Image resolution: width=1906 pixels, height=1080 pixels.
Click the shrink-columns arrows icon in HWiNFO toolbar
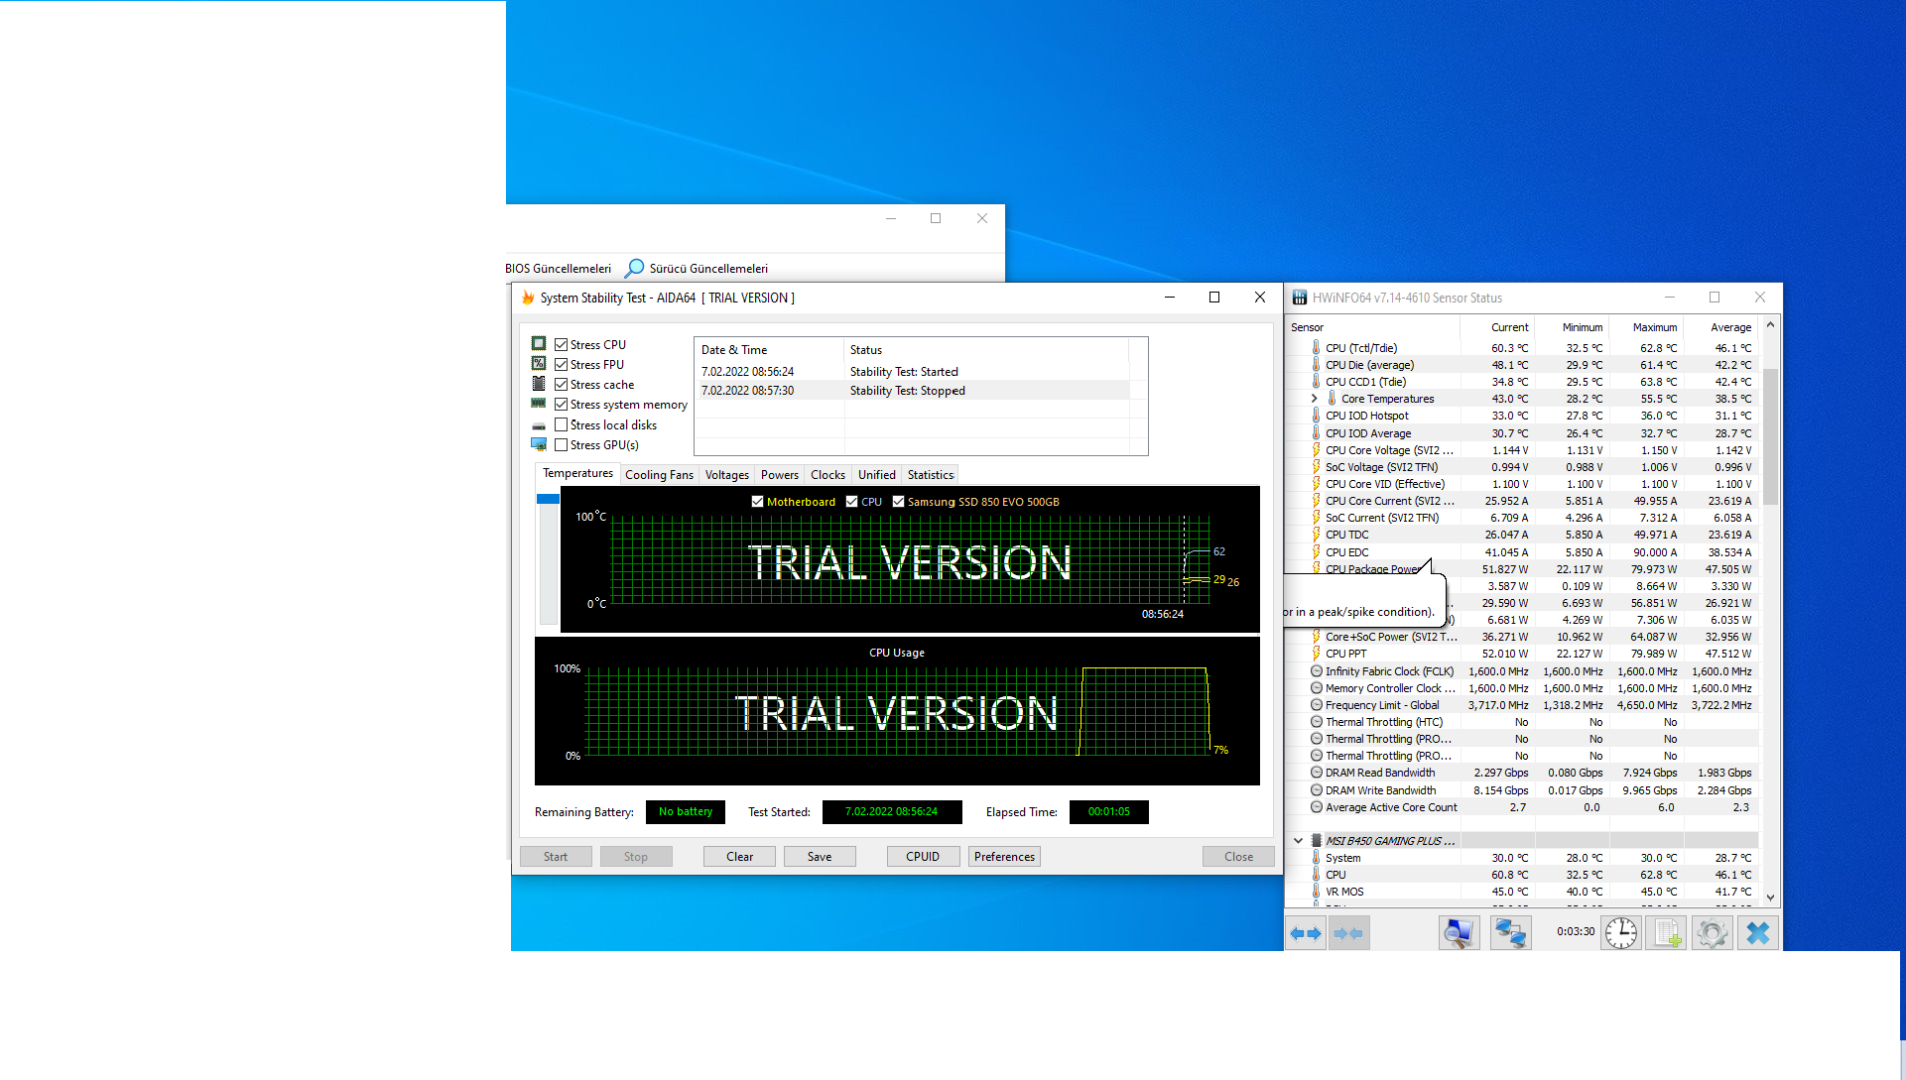tap(1348, 933)
